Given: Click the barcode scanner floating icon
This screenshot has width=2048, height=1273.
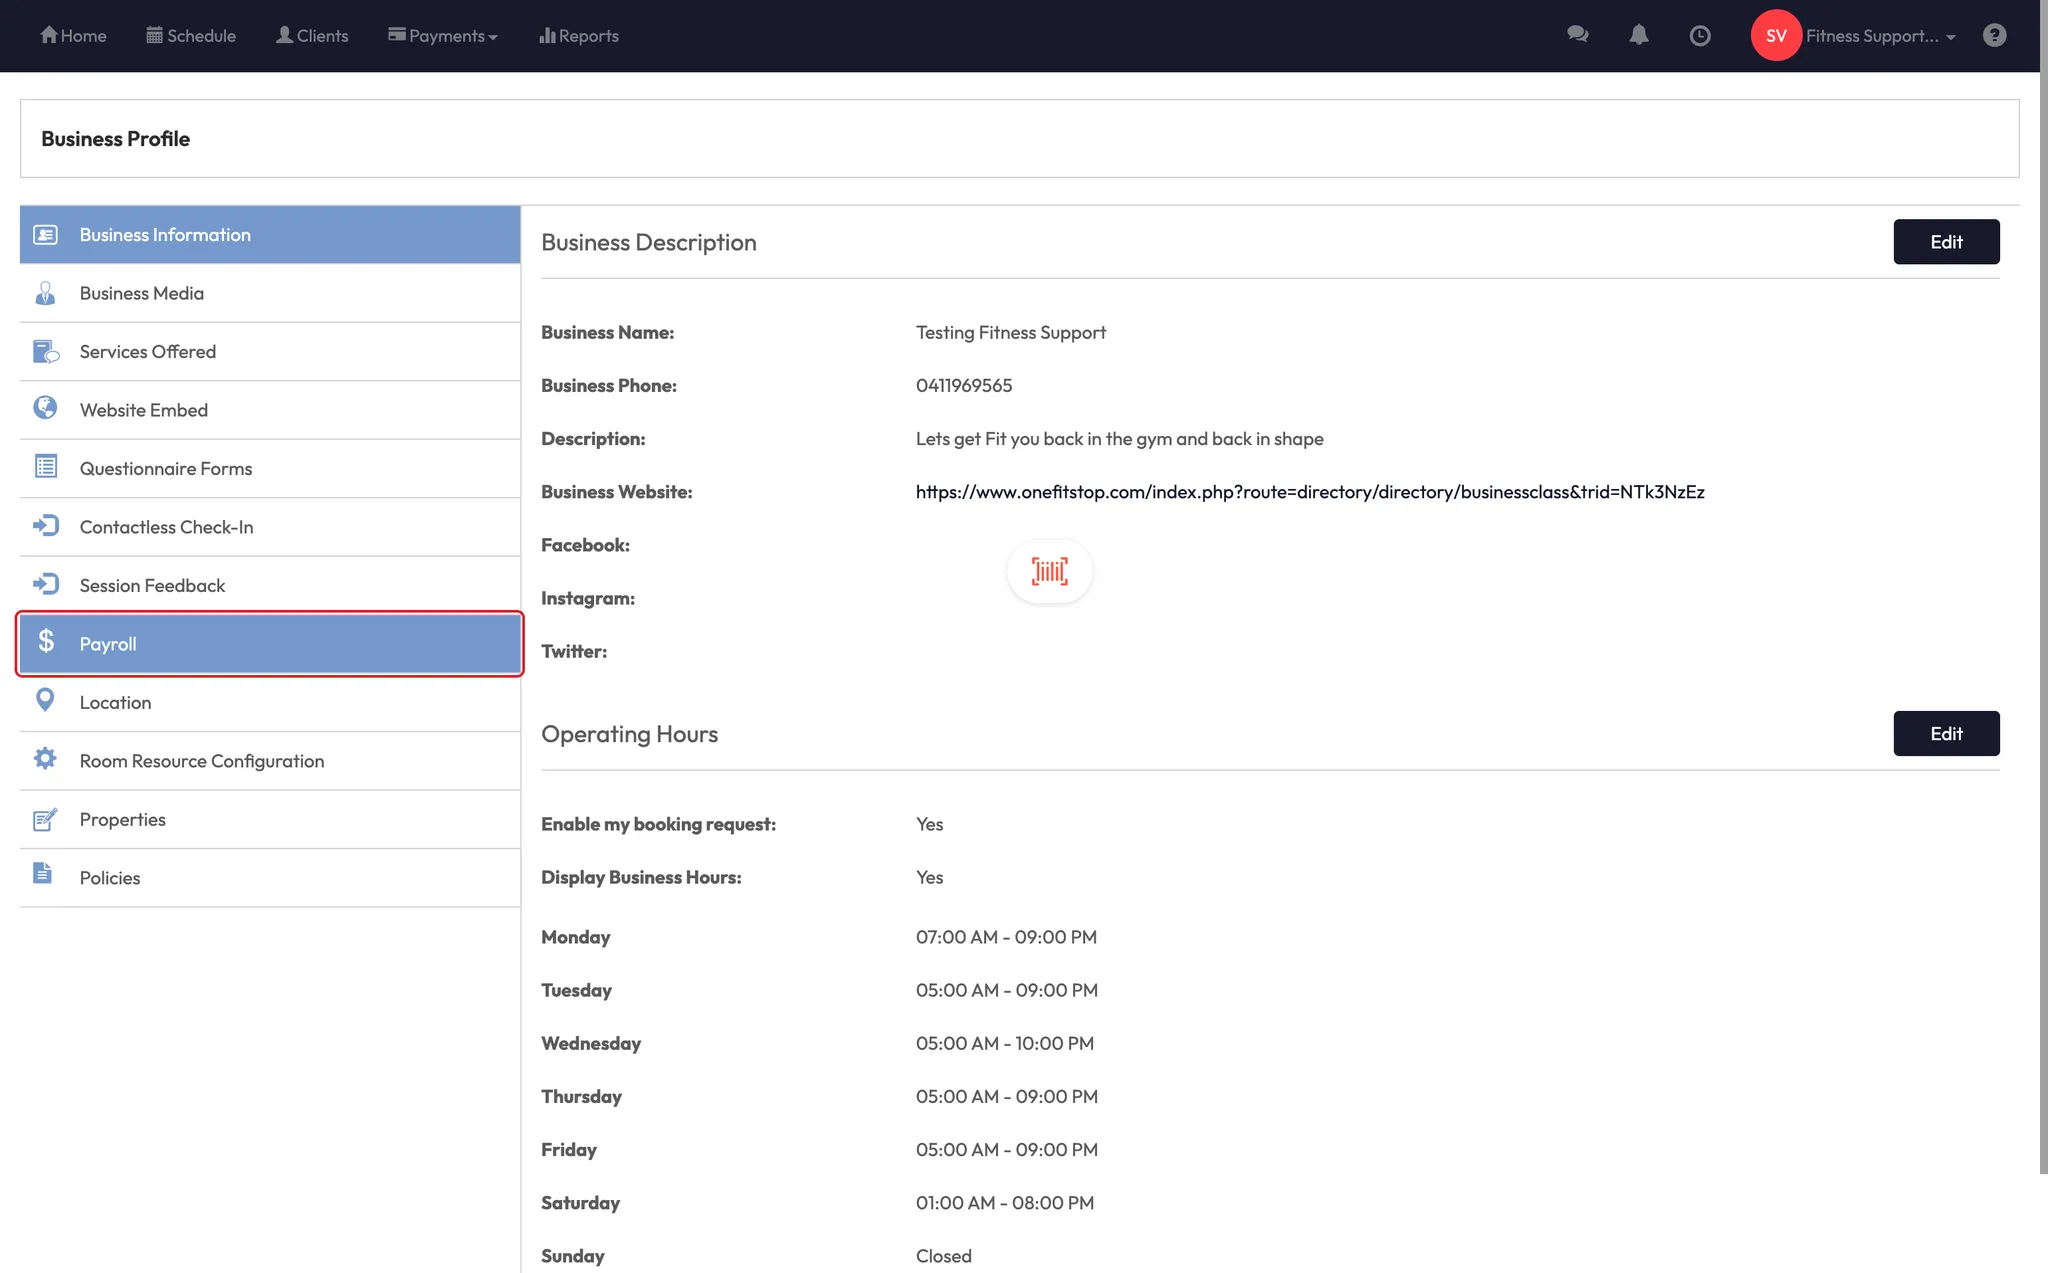Looking at the screenshot, I should point(1049,571).
